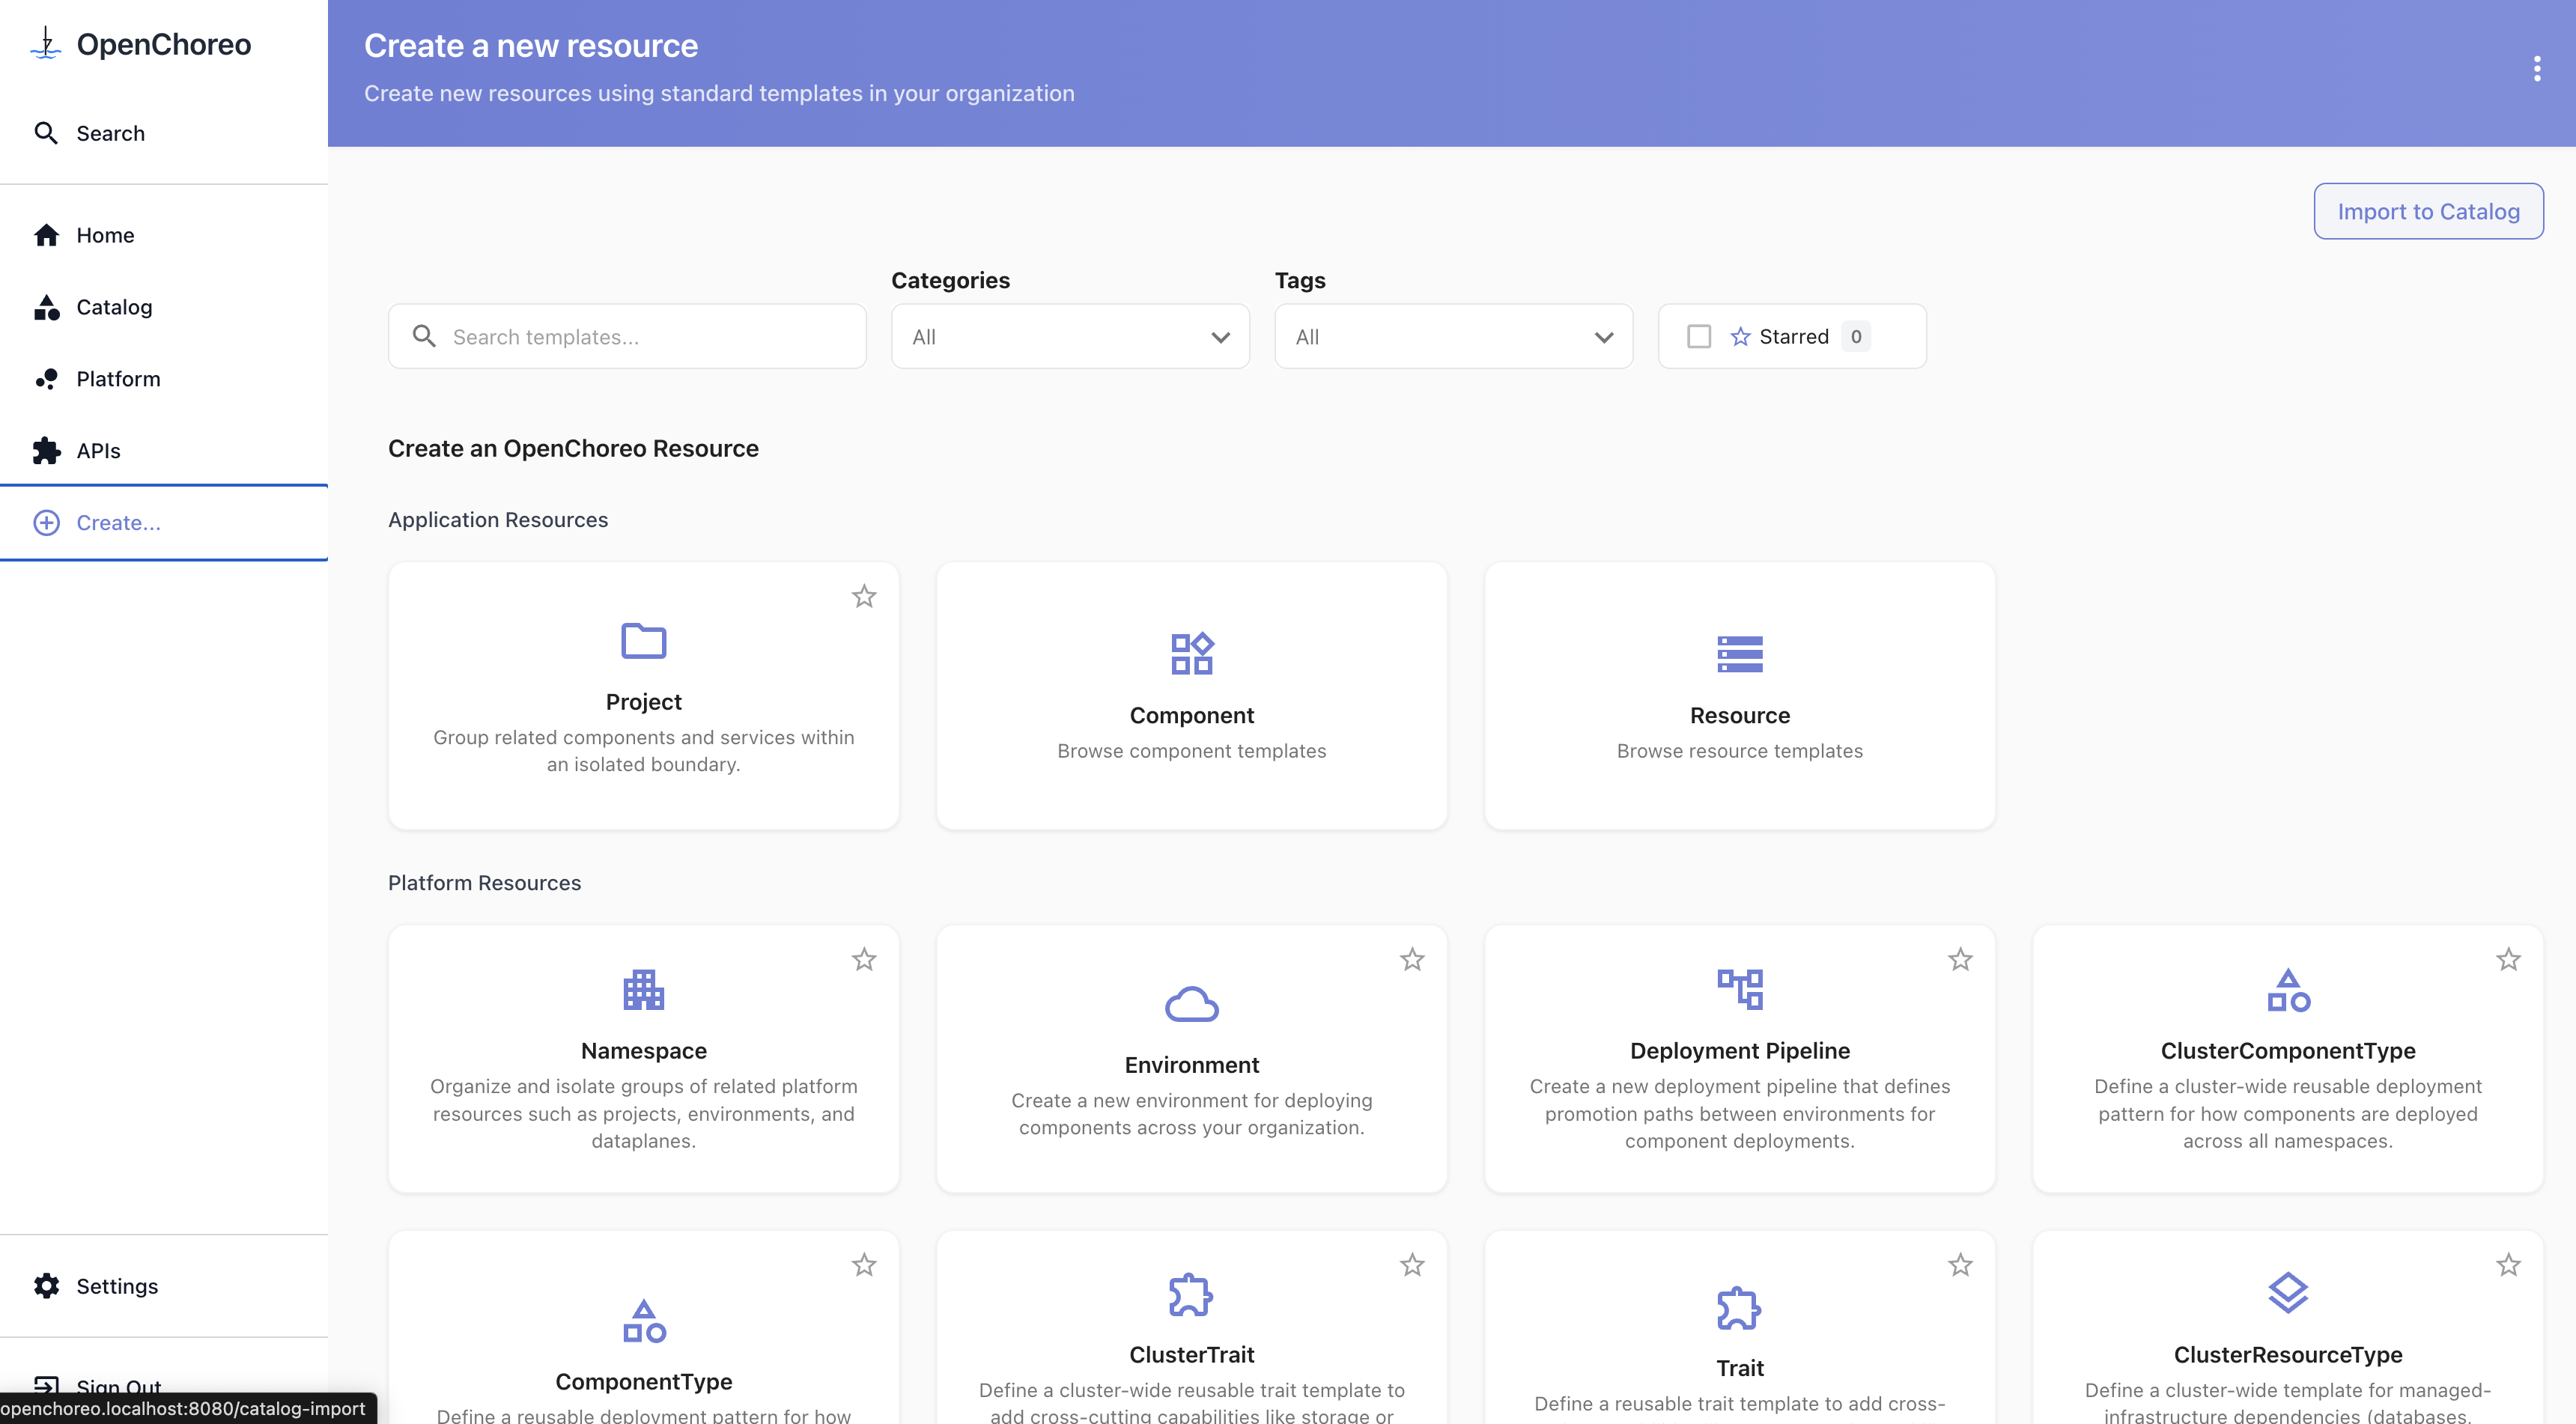The width and height of the screenshot is (2576, 1424).
Task: Click the 'Create an OpenChoreo Resource' heading
Action: point(573,449)
